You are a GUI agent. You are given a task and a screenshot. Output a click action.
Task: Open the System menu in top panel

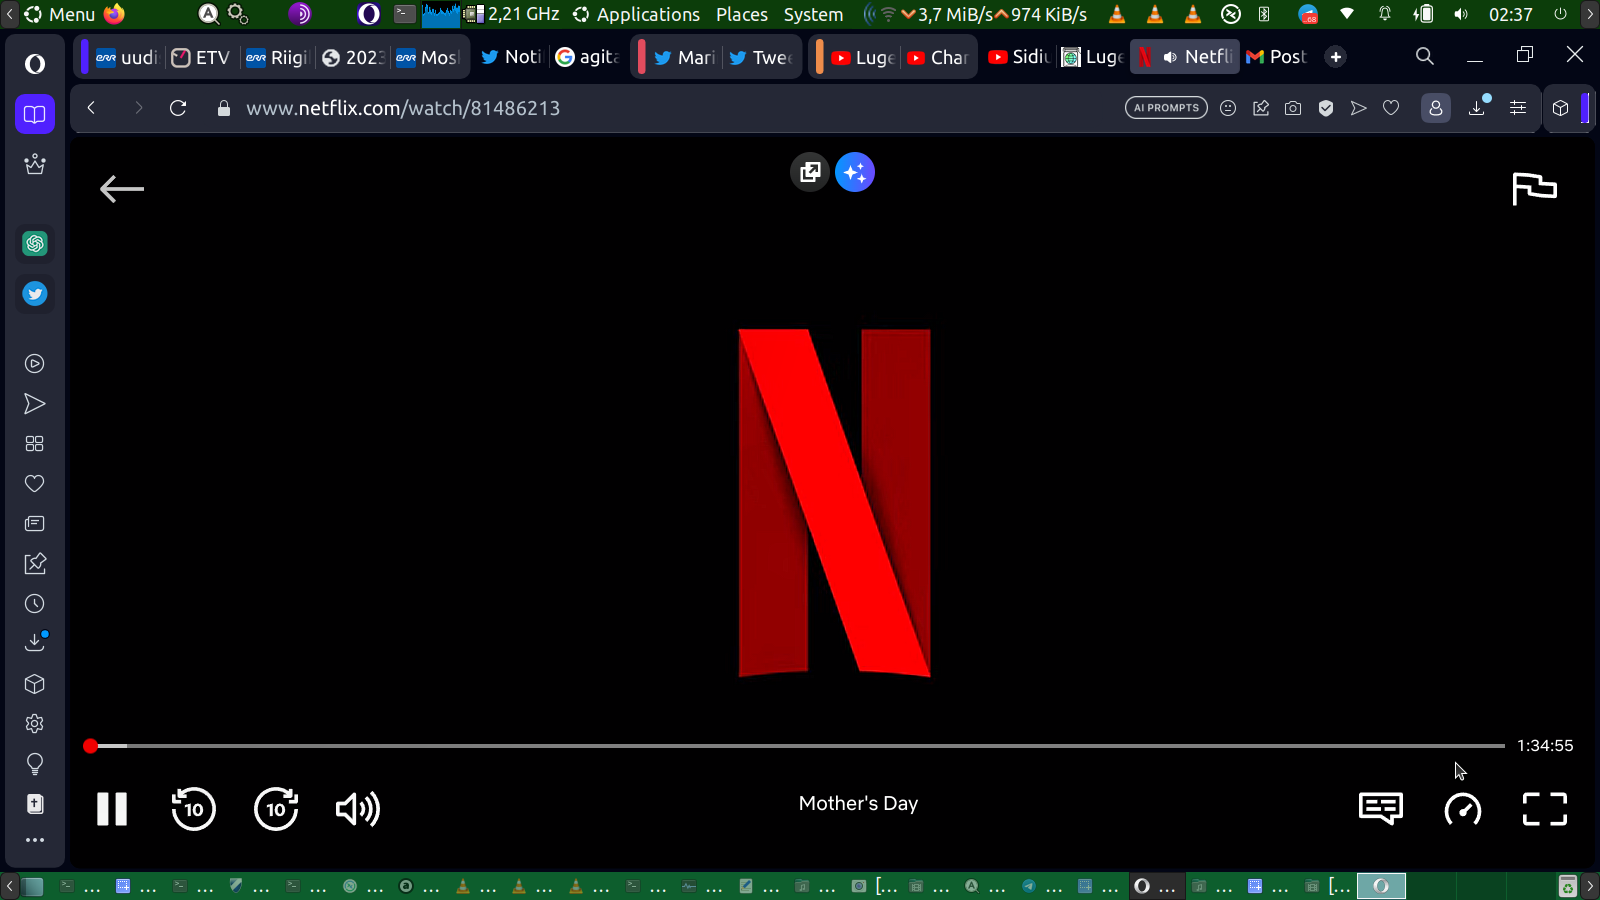[813, 14]
